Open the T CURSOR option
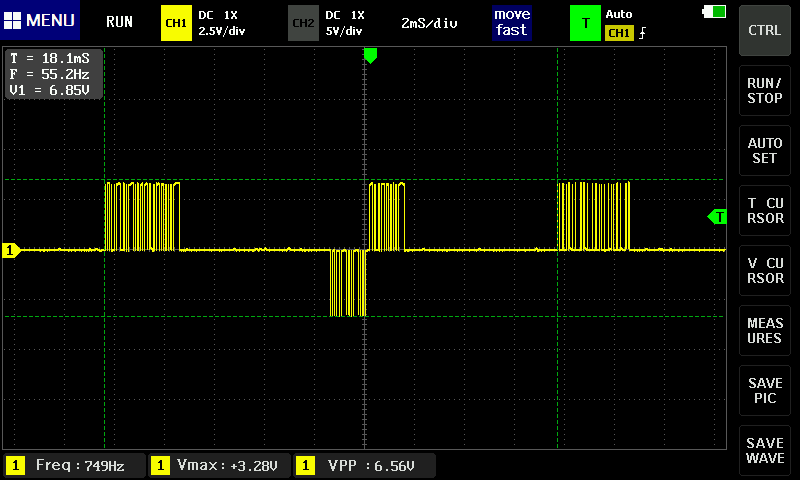 [764, 210]
